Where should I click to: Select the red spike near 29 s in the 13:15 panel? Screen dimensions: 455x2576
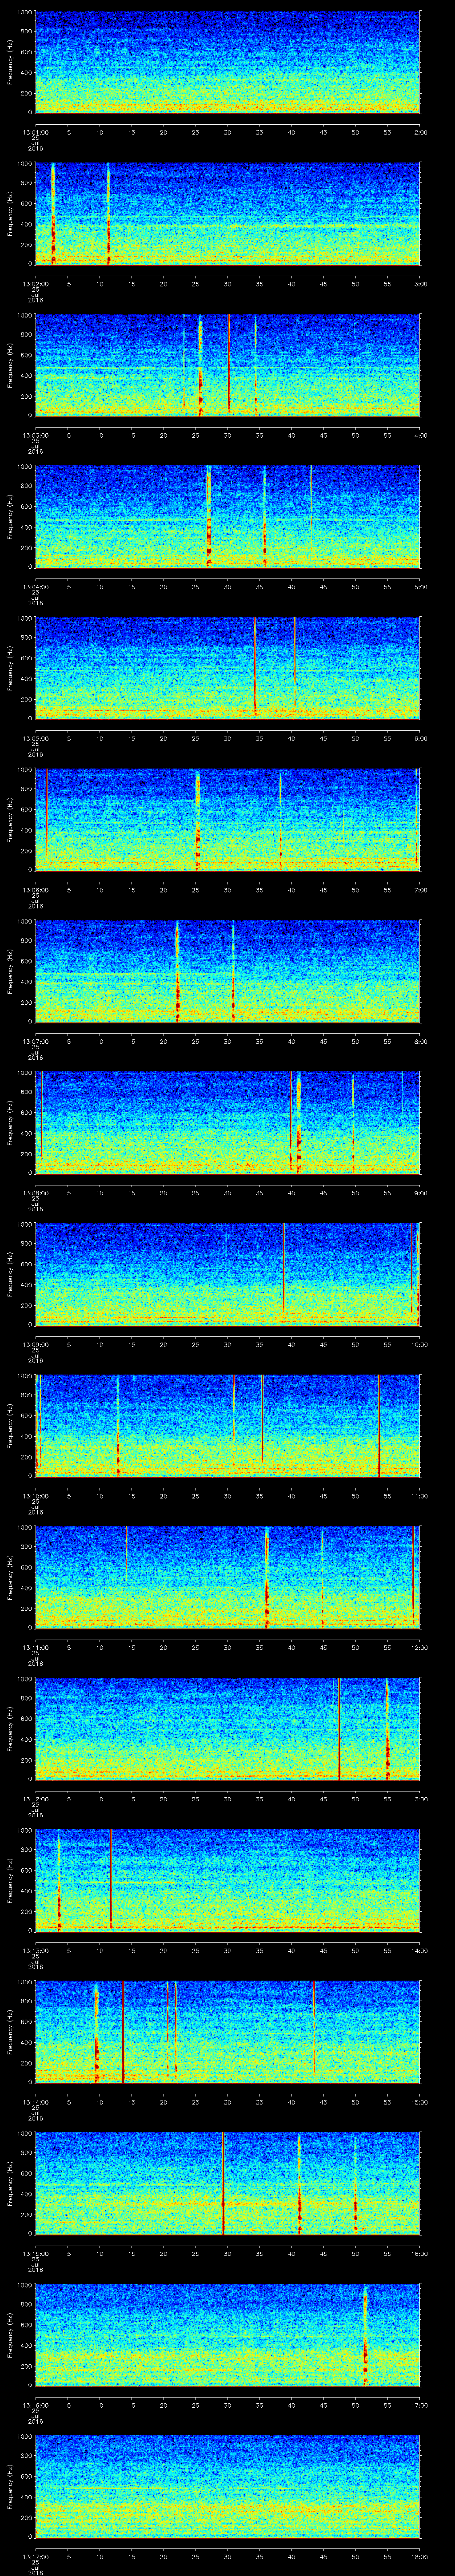point(223,2182)
